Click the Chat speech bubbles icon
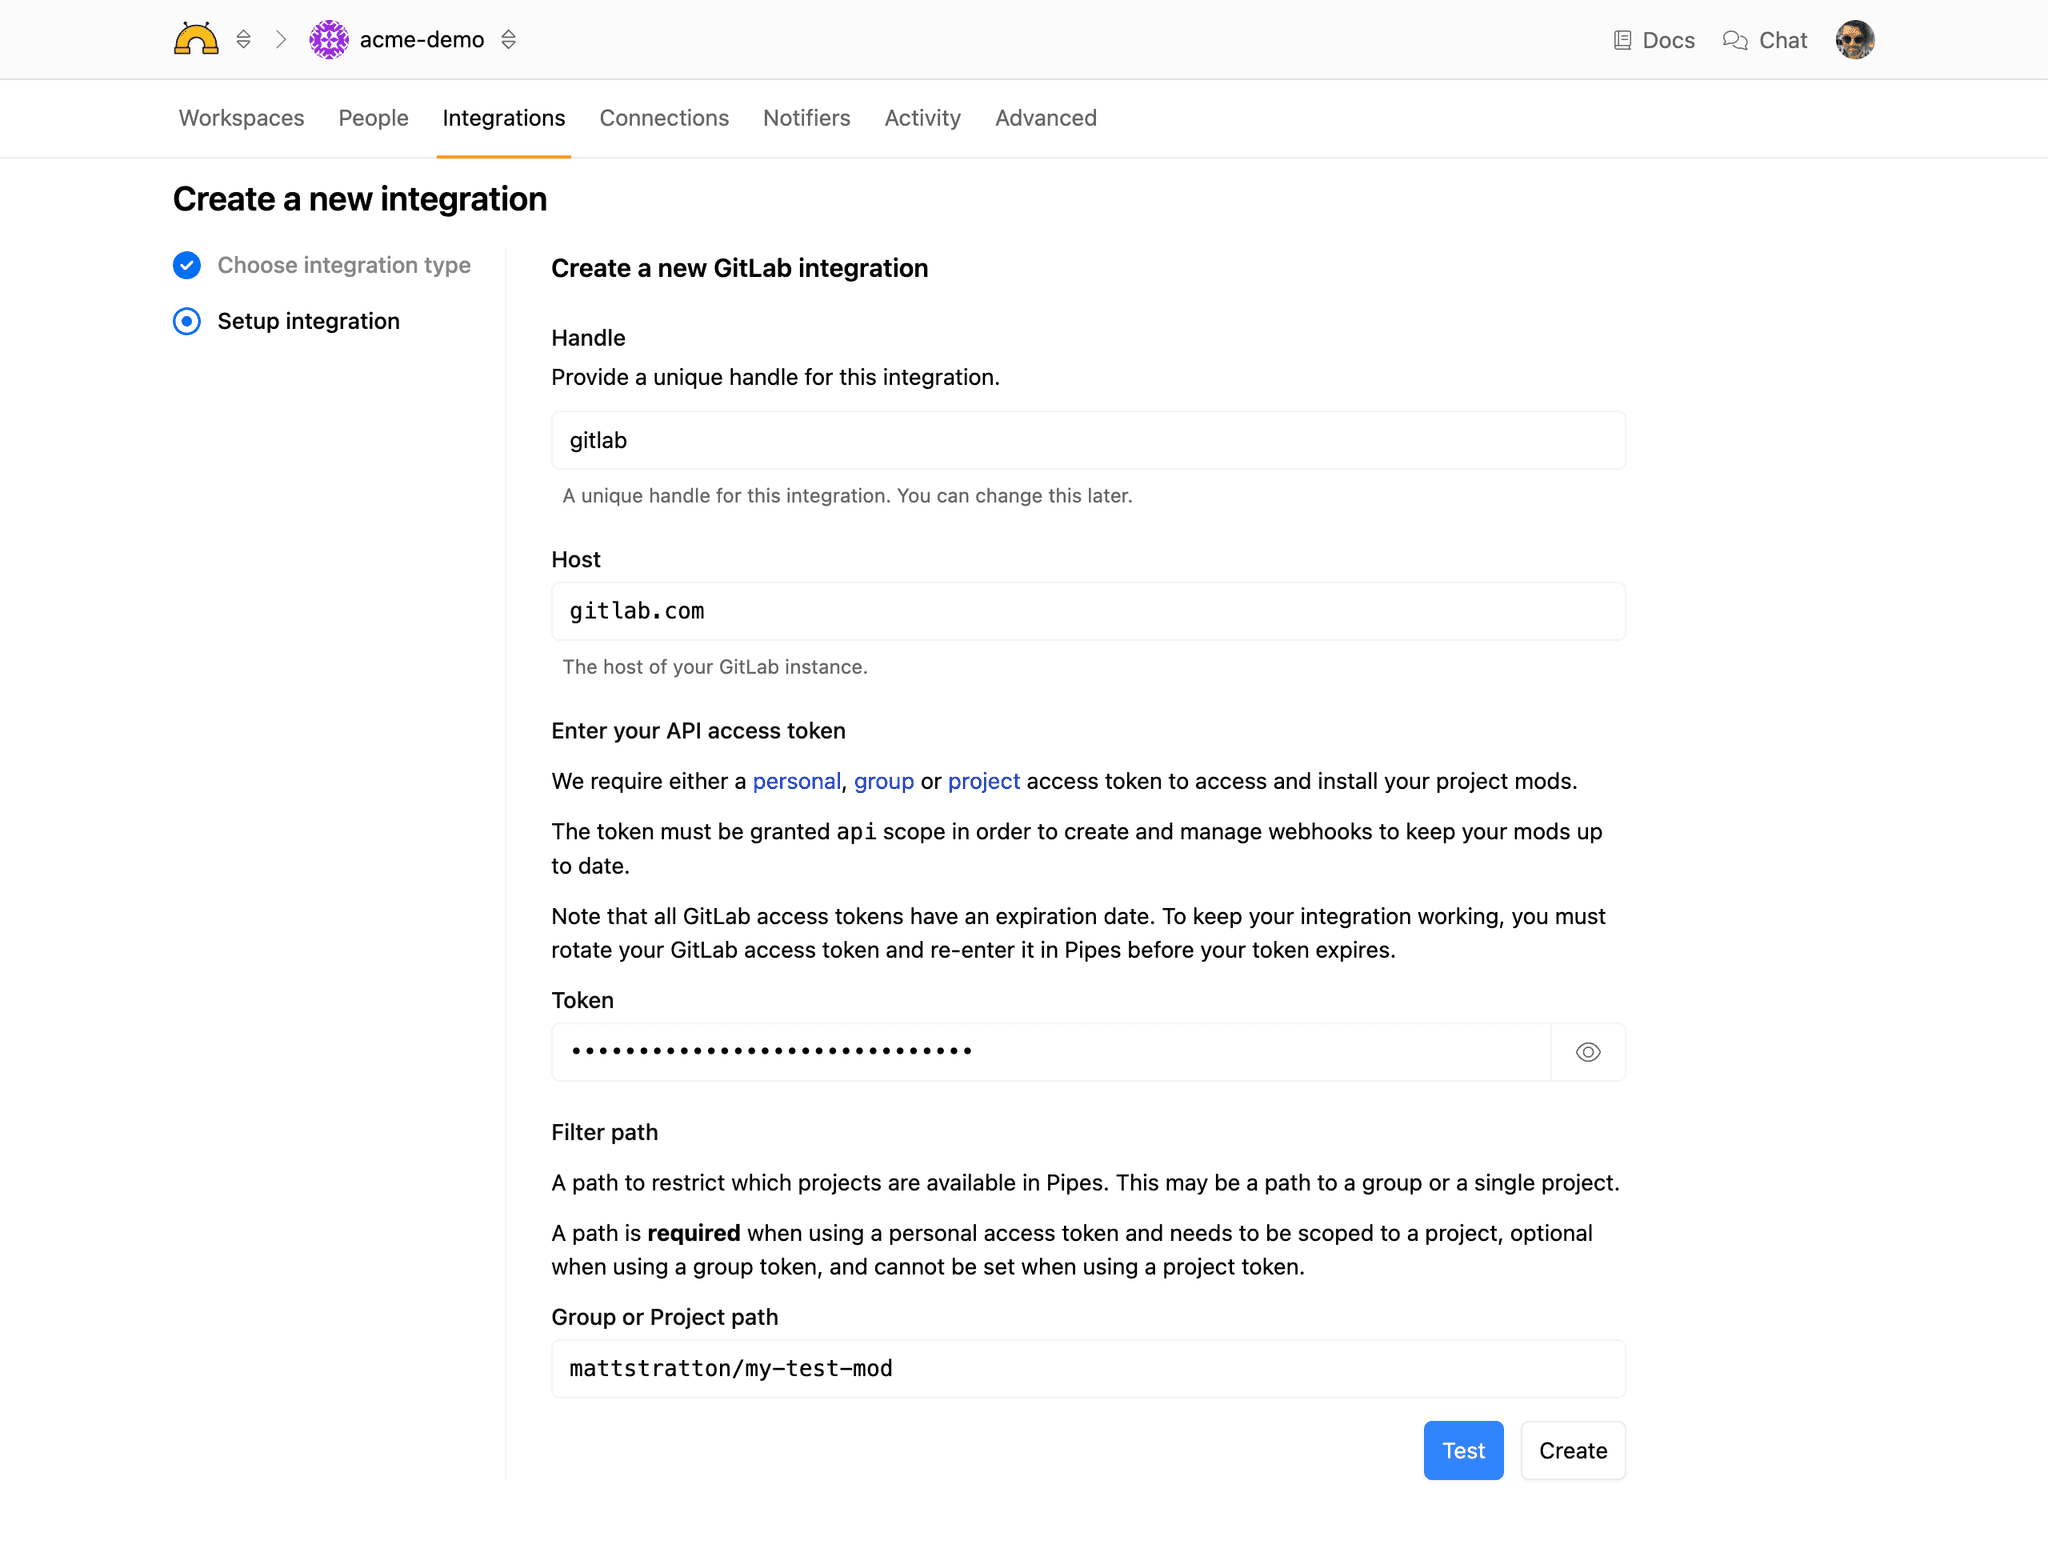 coord(1735,40)
